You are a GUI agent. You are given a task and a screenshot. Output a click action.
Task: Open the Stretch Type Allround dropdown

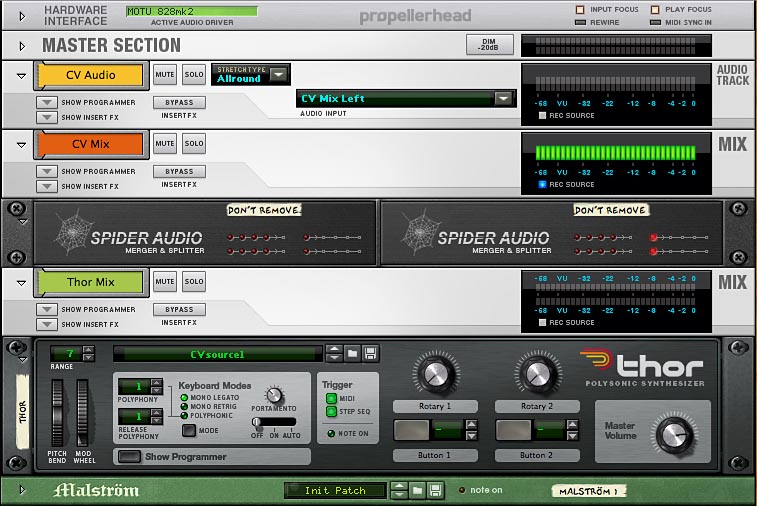[279, 74]
